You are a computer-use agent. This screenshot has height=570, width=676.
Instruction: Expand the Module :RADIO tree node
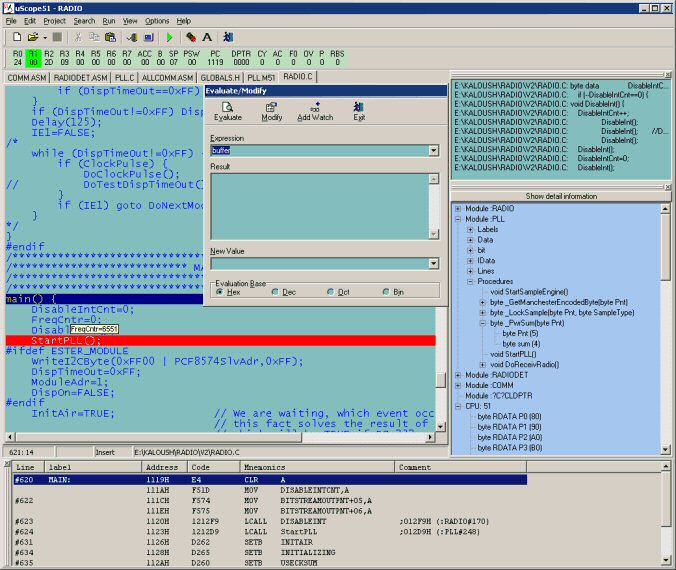[458, 207]
